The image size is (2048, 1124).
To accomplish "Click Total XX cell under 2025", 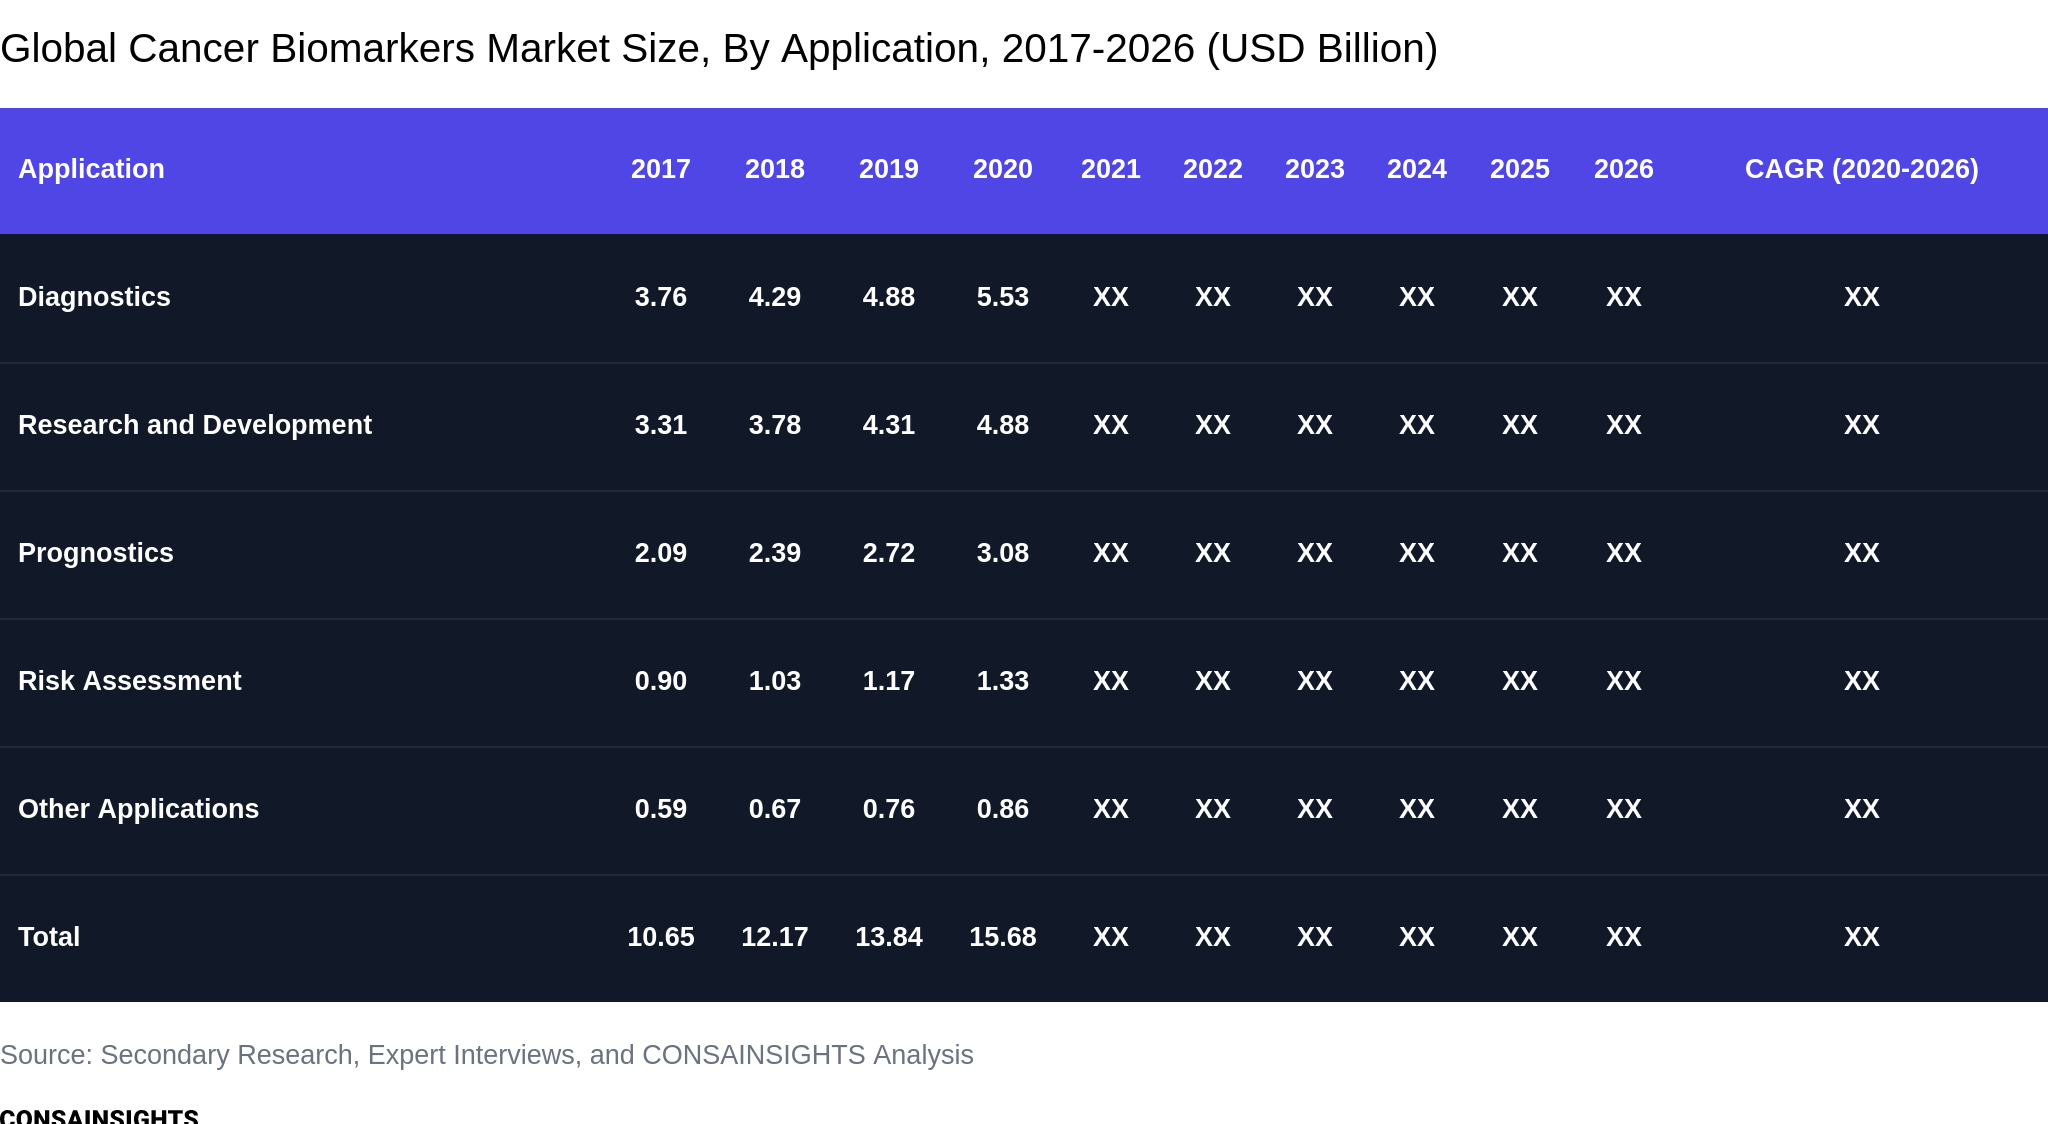I will pyautogui.click(x=1520, y=937).
